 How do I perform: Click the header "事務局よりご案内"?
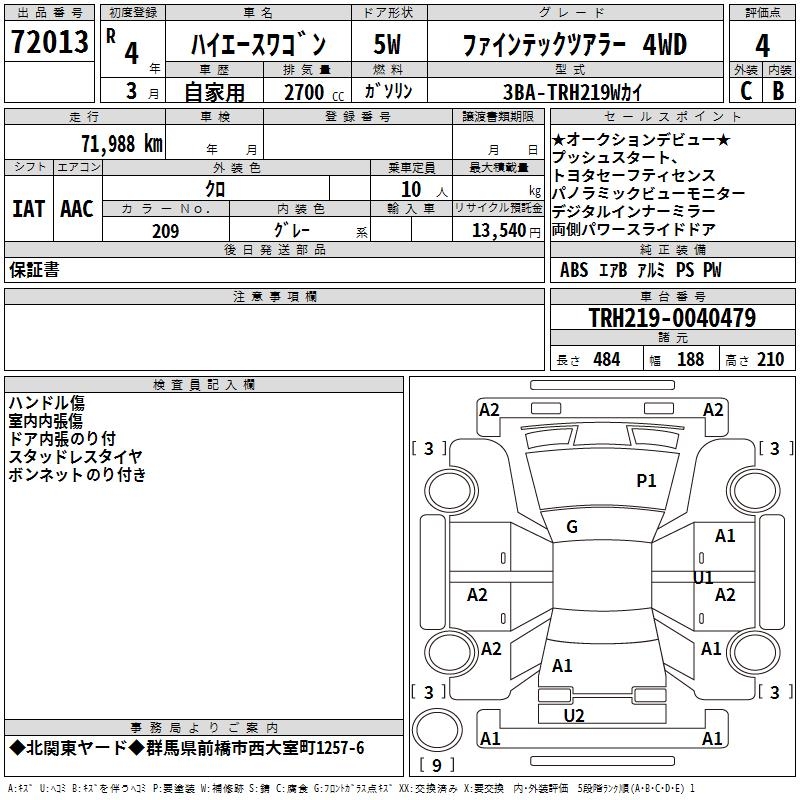(x=204, y=728)
